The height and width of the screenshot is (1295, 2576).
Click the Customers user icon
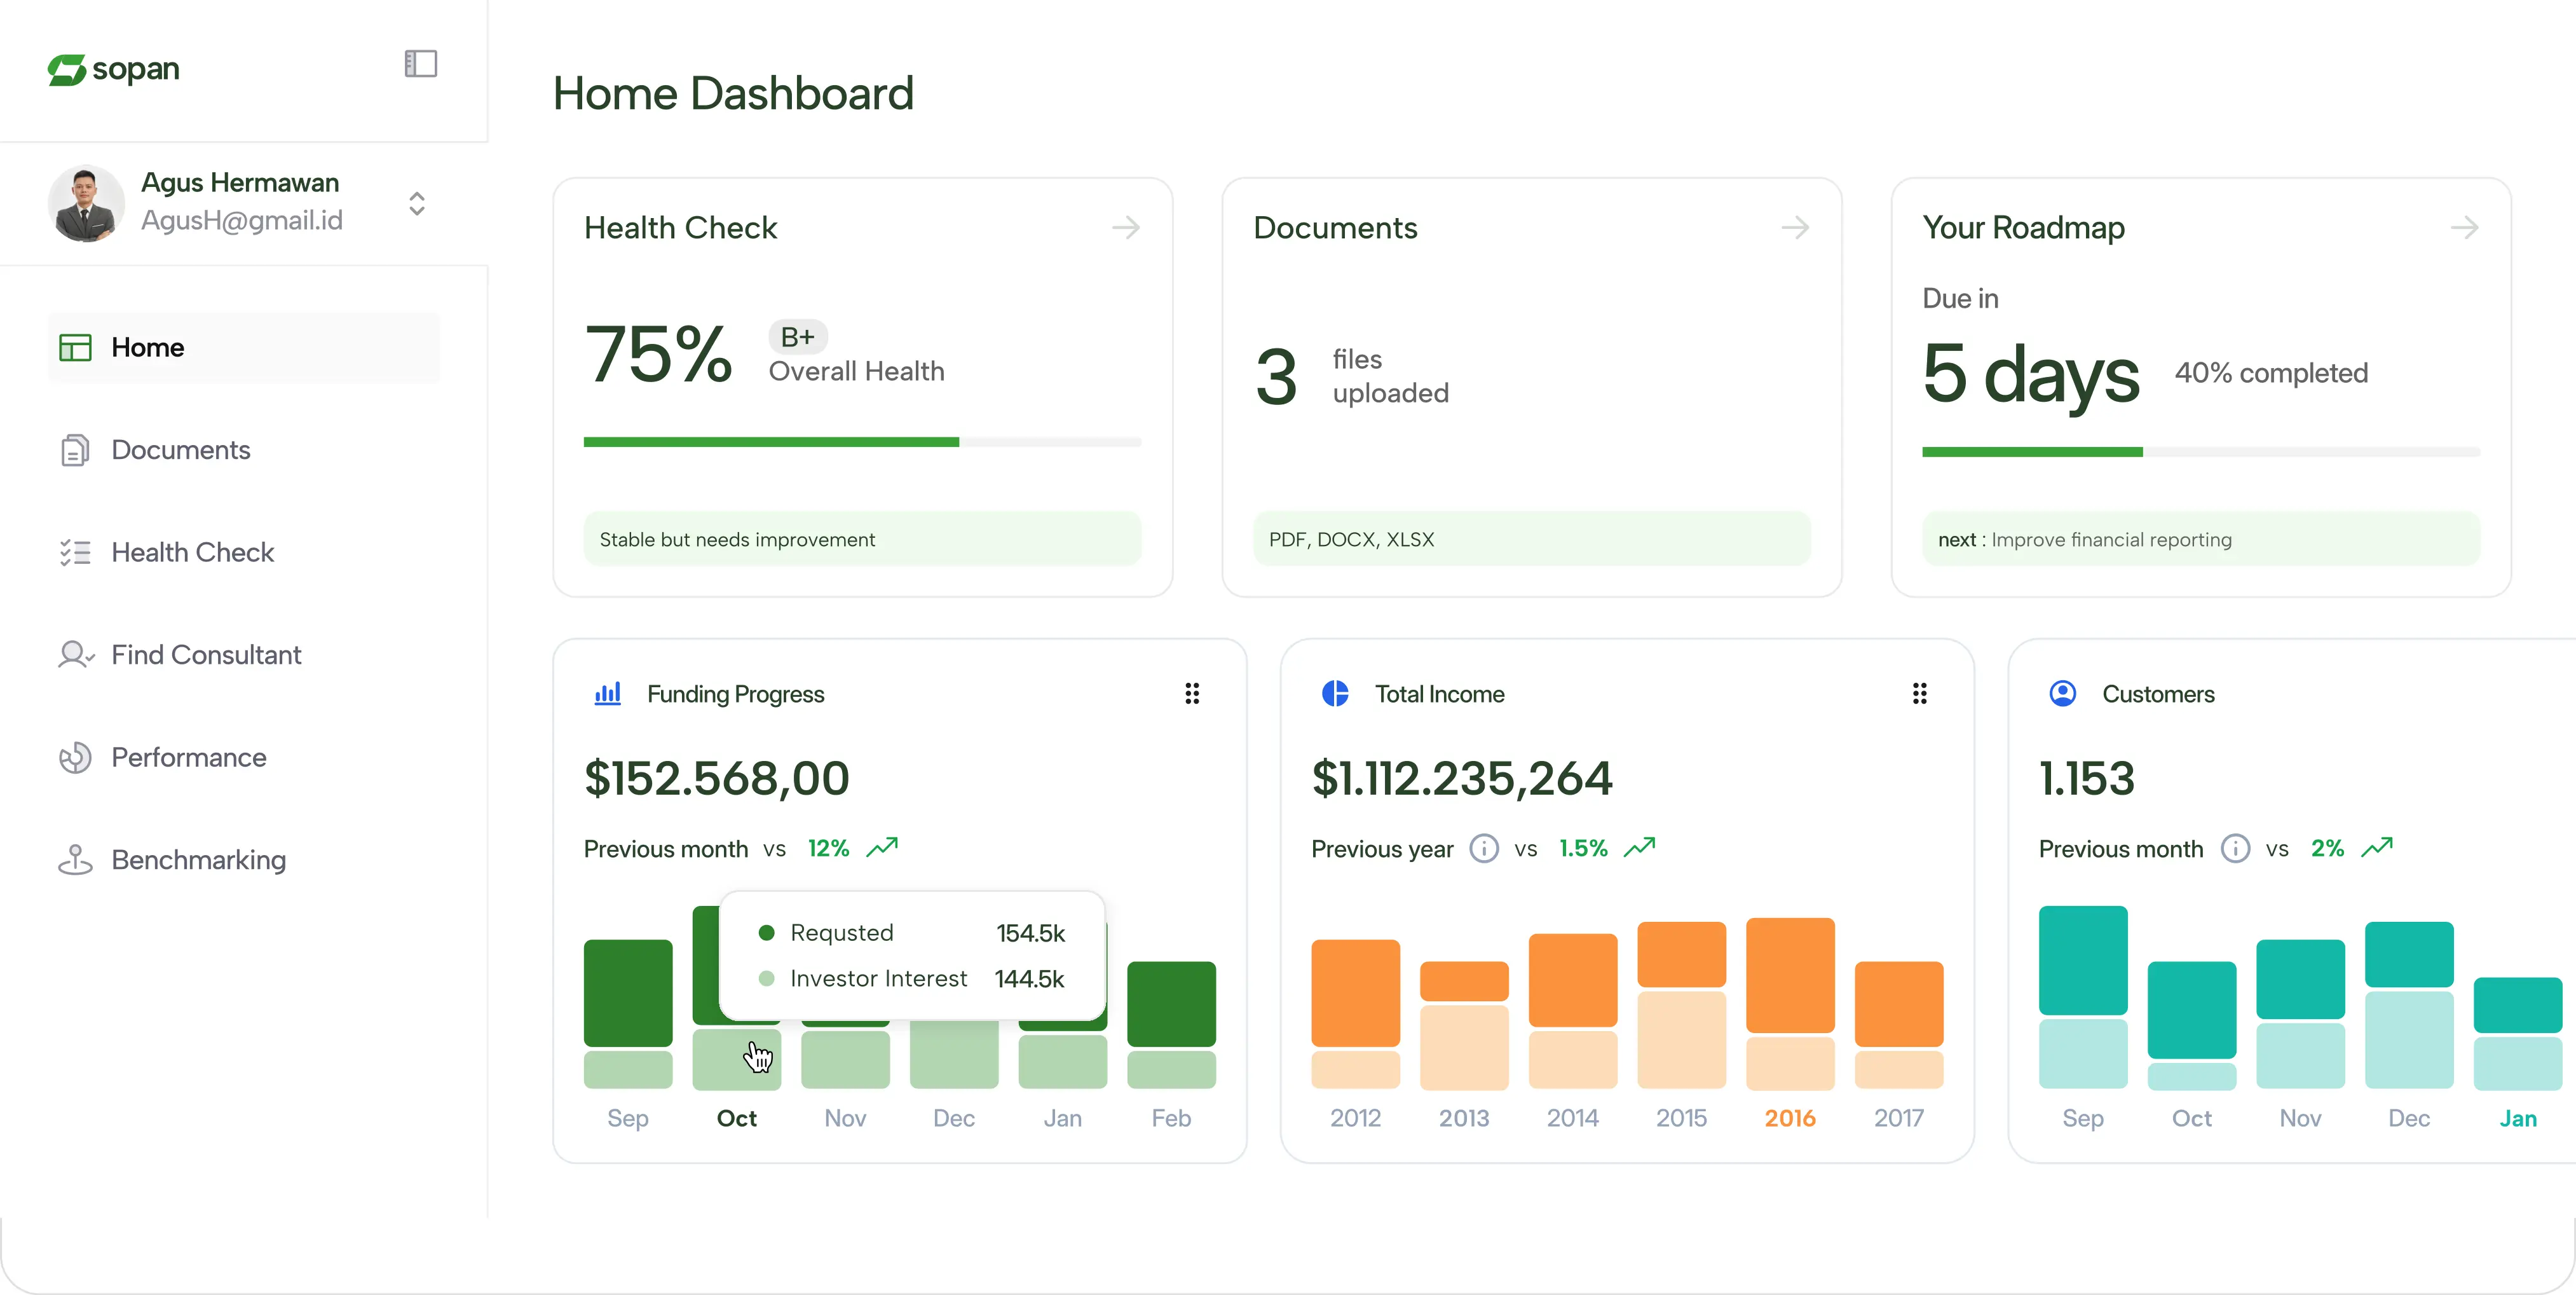pos(2063,694)
